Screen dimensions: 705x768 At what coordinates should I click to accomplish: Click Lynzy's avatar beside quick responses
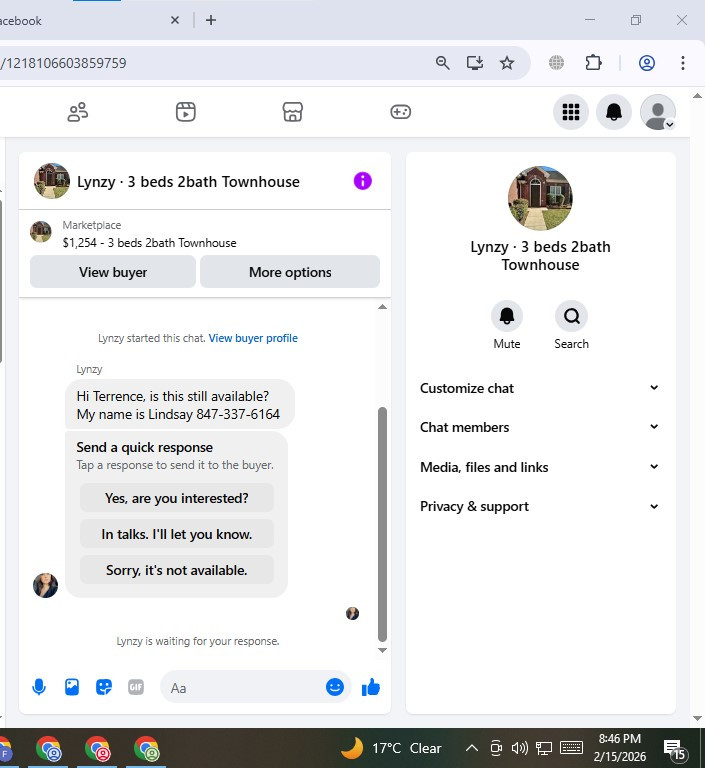(46, 585)
